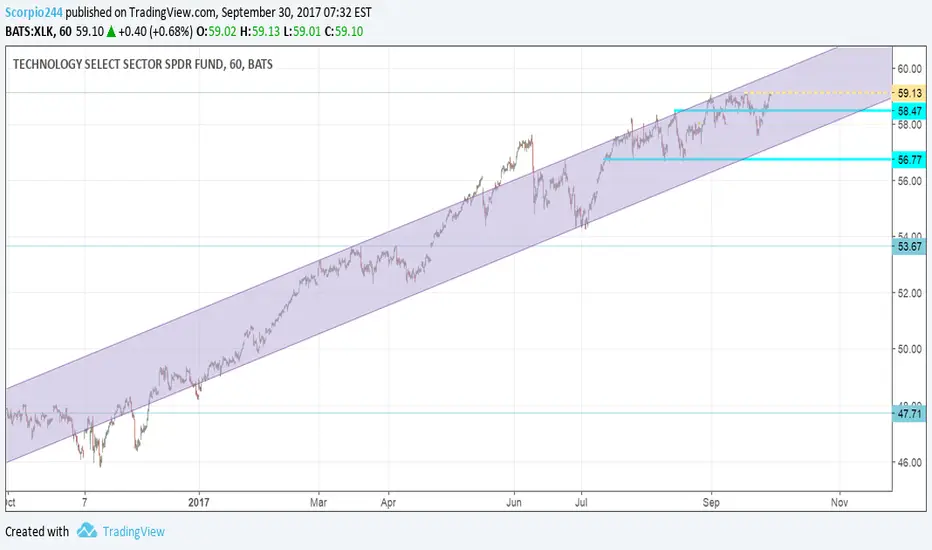Screen dimensions: 932x550
Task: Click the Sep label on time axis
Action: [x=711, y=502]
